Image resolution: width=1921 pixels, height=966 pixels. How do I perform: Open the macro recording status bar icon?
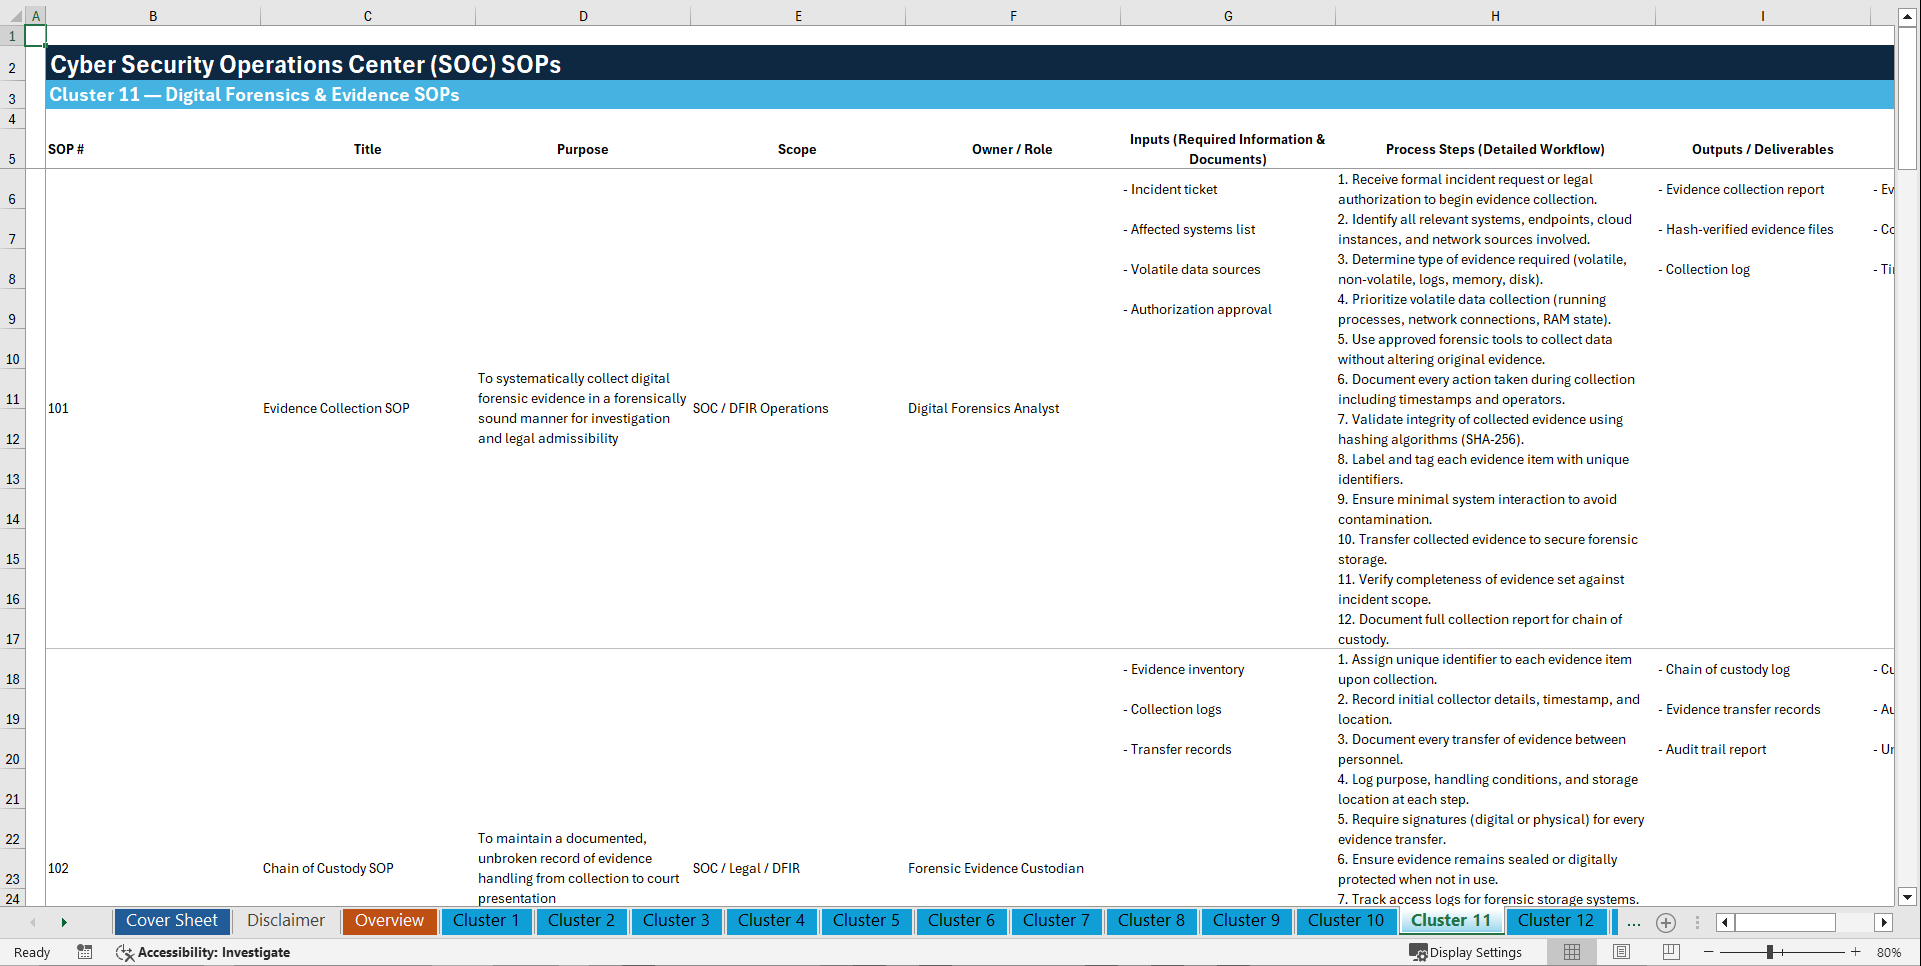pyautogui.click(x=85, y=952)
